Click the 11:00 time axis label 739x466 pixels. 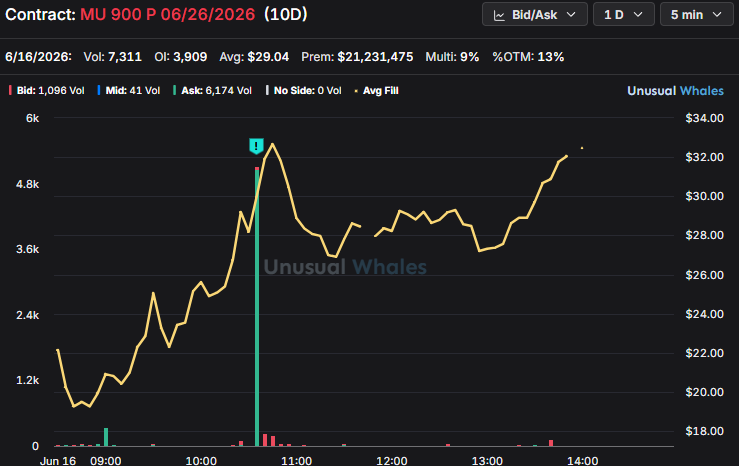coord(296,460)
